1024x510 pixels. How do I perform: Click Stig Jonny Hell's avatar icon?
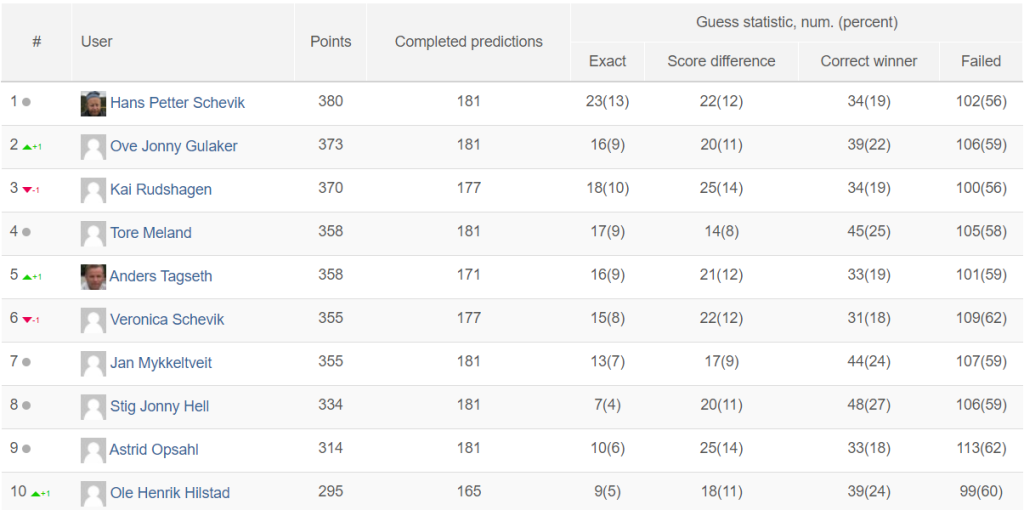(93, 407)
